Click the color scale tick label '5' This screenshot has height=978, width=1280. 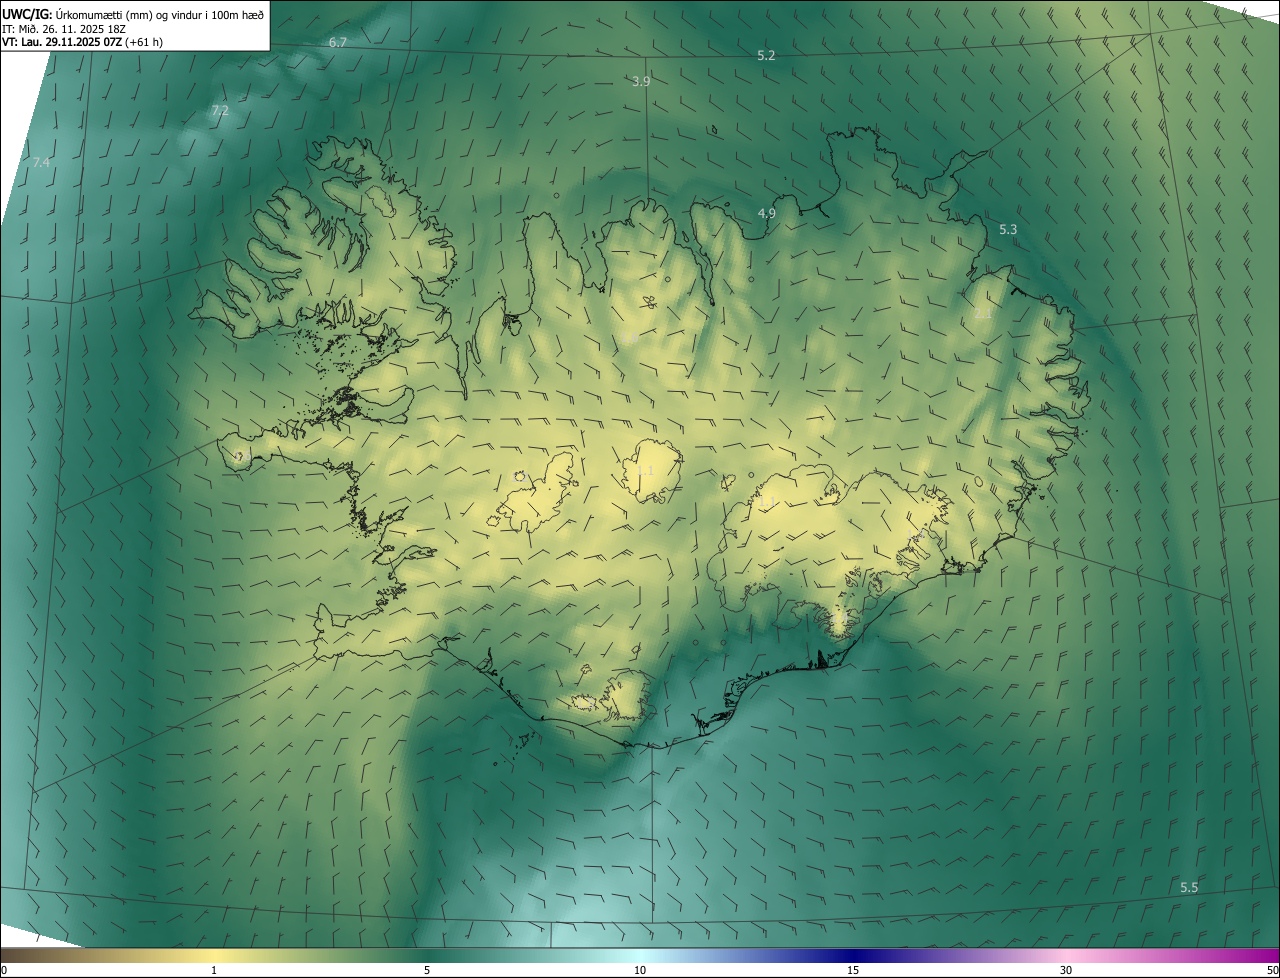[x=427, y=970]
